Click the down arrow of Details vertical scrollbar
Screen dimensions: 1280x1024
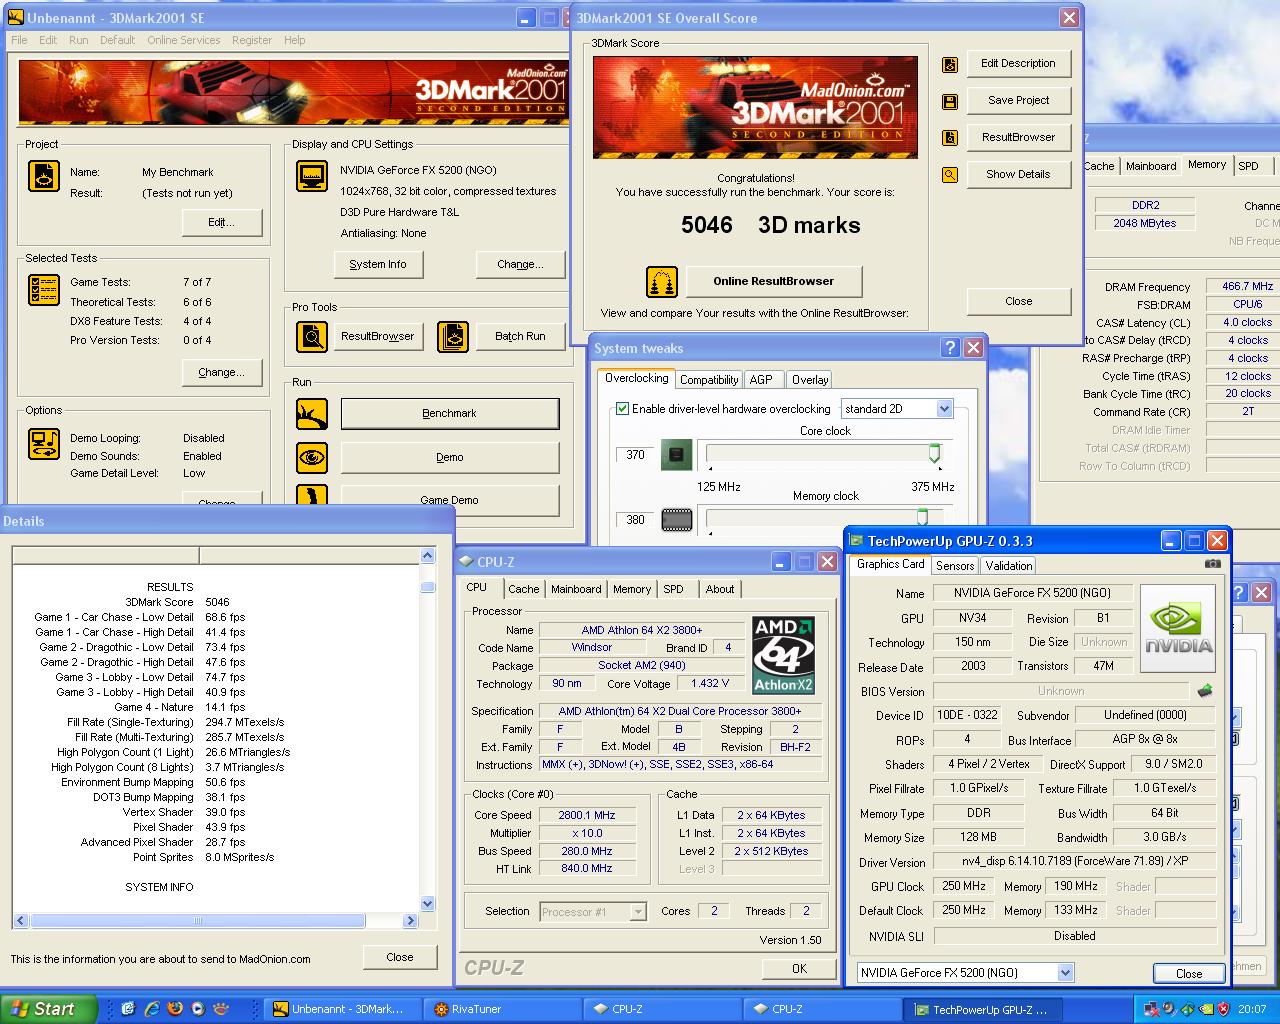pyautogui.click(x=428, y=904)
